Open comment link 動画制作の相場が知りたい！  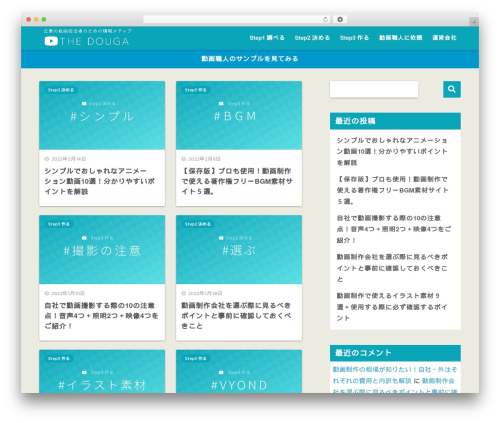point(395,375)
